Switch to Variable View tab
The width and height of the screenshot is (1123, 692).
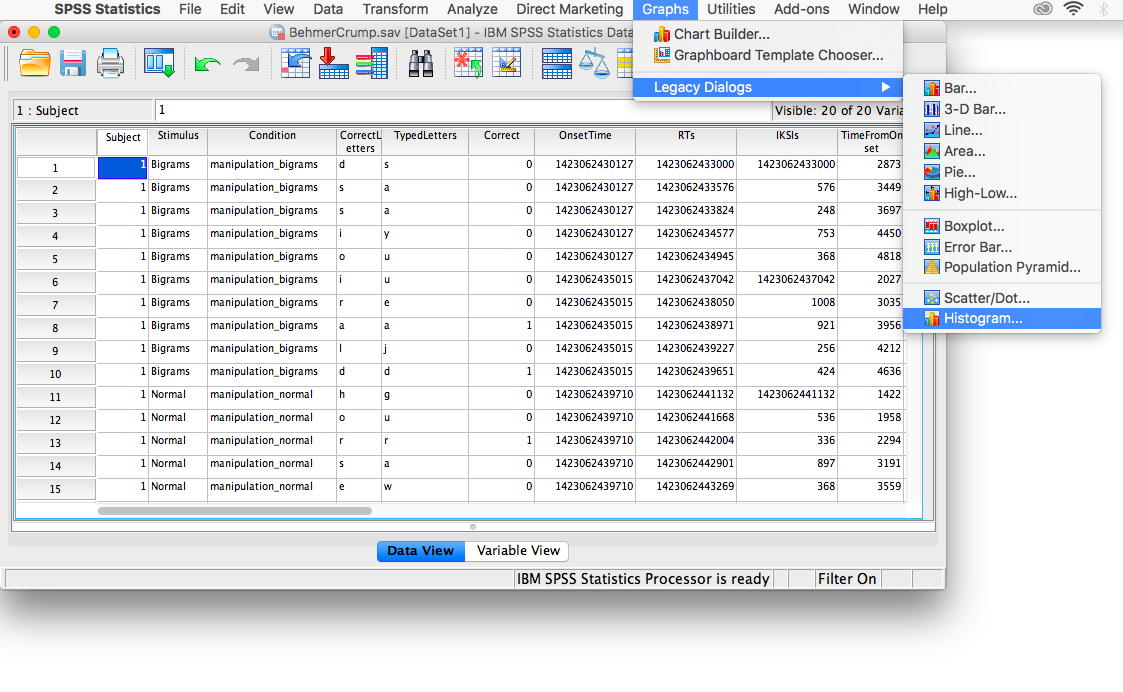point(518,551)
